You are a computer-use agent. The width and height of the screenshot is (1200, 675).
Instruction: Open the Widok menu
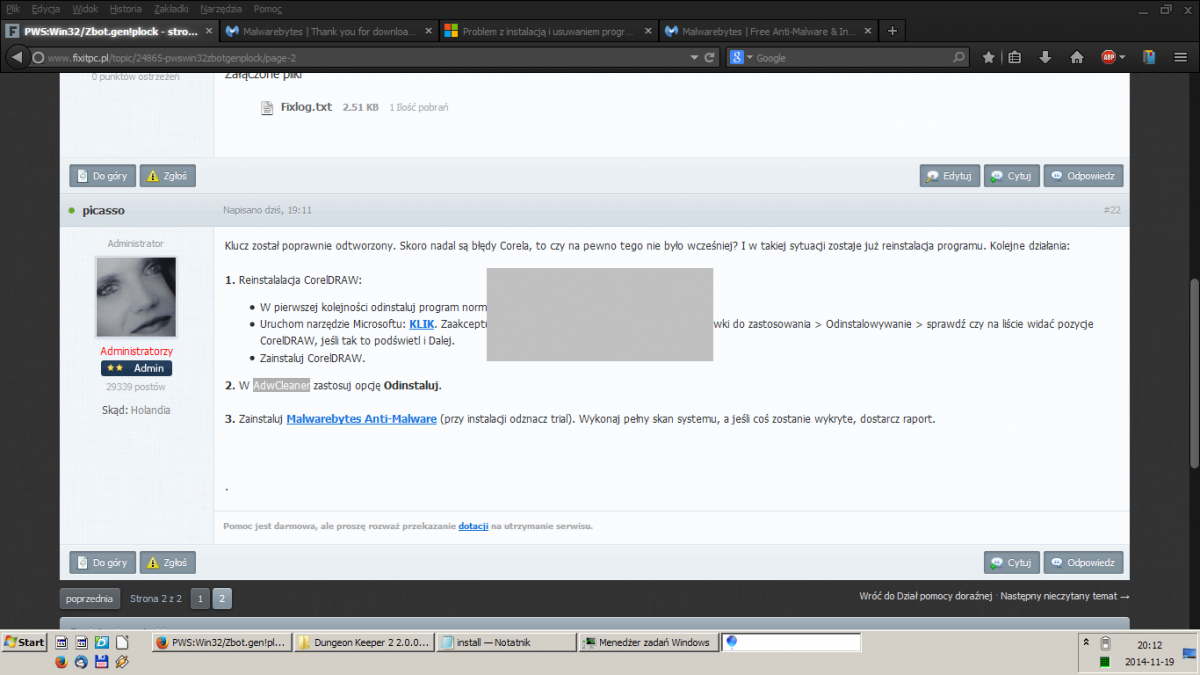click(x=86, y=8)
